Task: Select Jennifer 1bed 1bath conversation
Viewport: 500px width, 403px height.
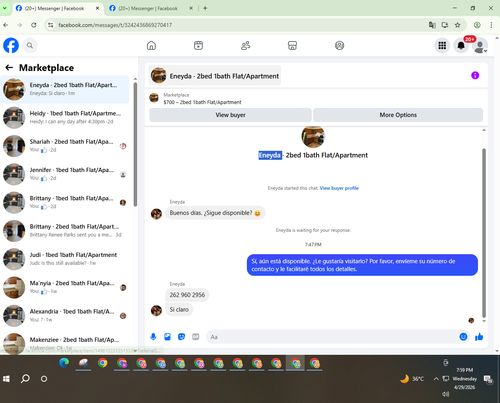Action: [x=65, y=174]
